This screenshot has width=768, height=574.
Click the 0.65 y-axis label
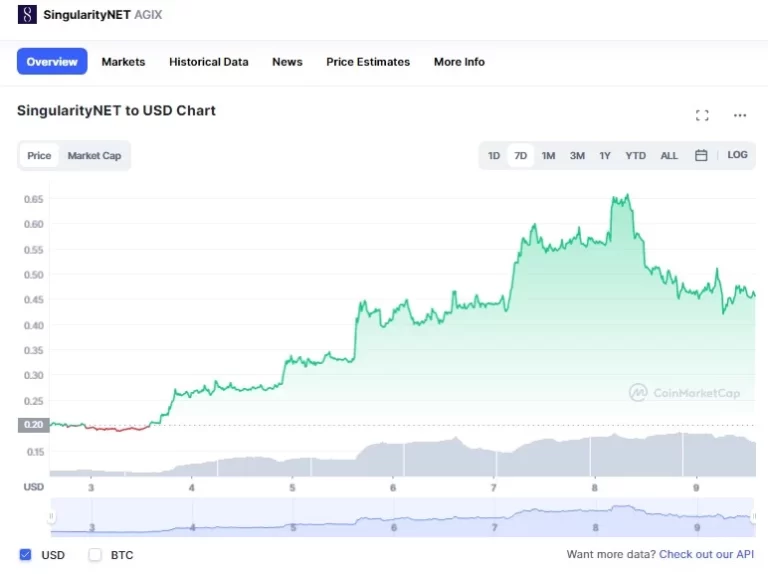click(34, 199)
